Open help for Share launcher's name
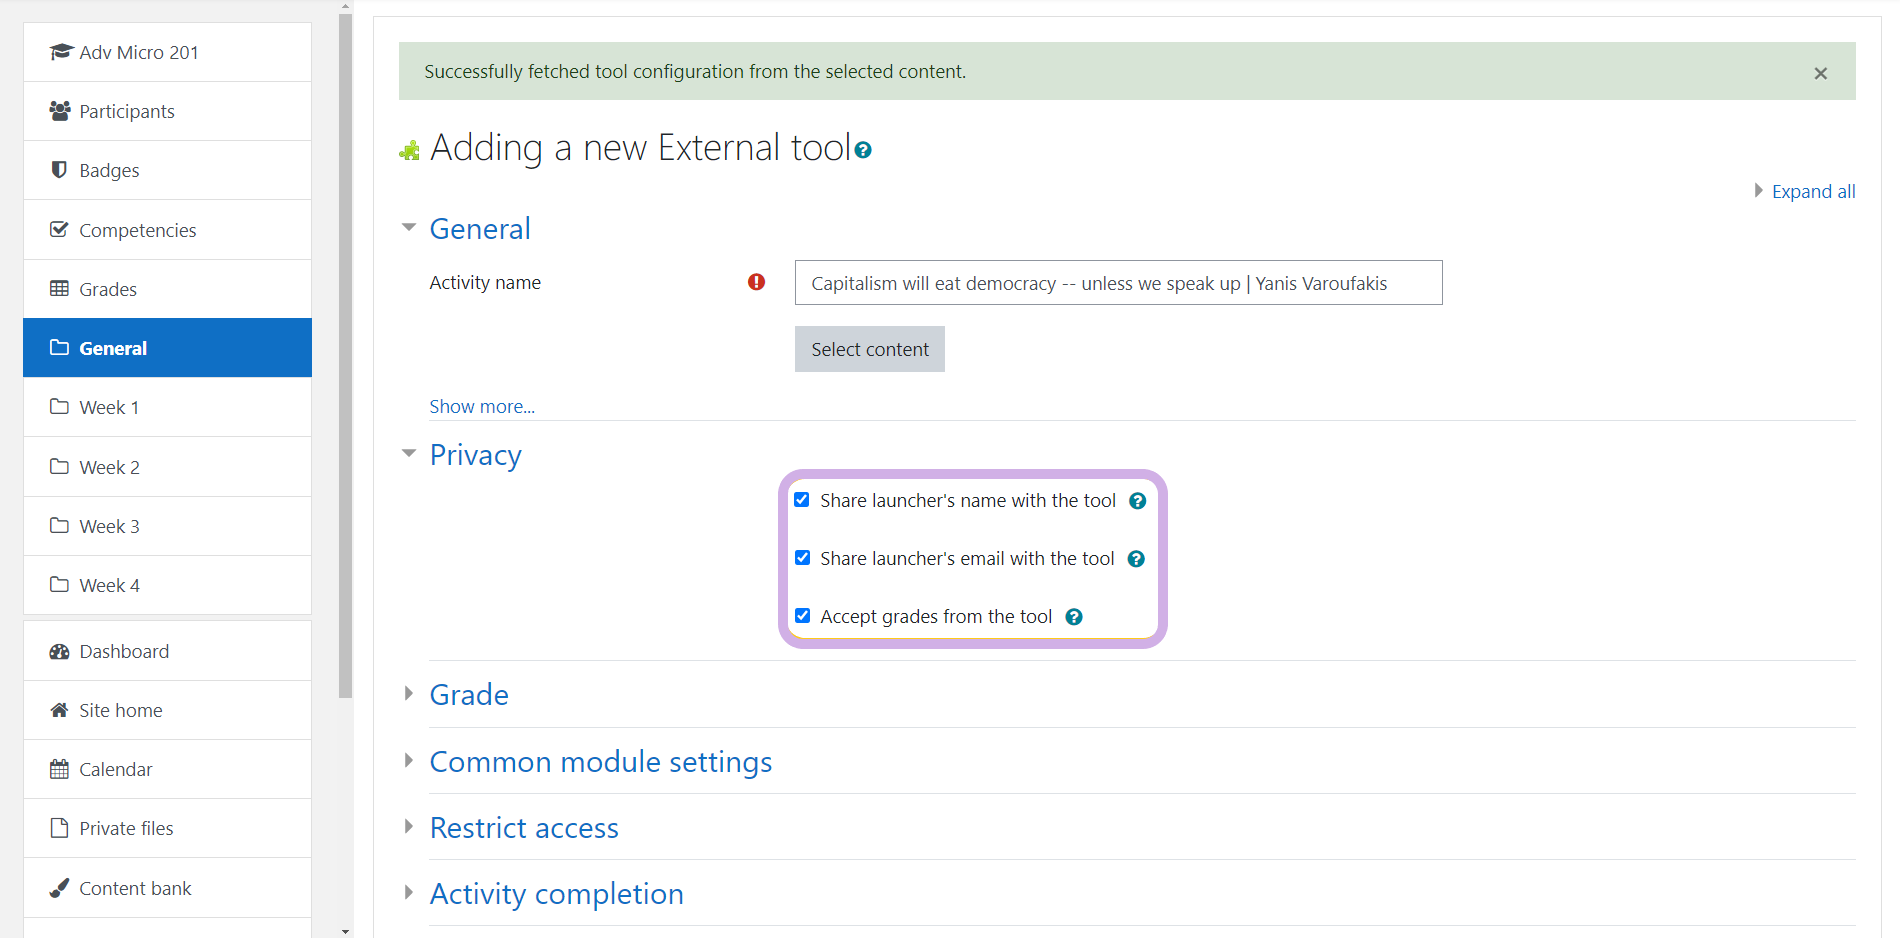This screenshot has width=1900, height=938. [1137, 501]
